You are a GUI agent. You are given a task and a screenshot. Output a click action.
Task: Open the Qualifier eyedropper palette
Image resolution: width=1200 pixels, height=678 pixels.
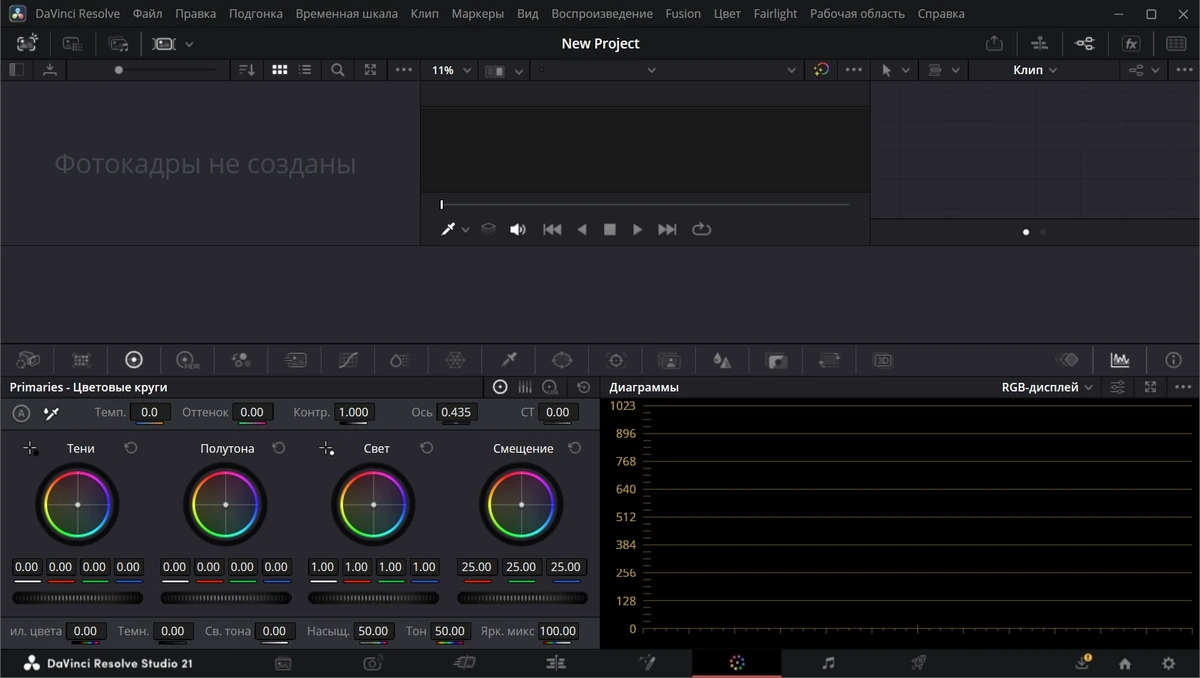[509, 360]
